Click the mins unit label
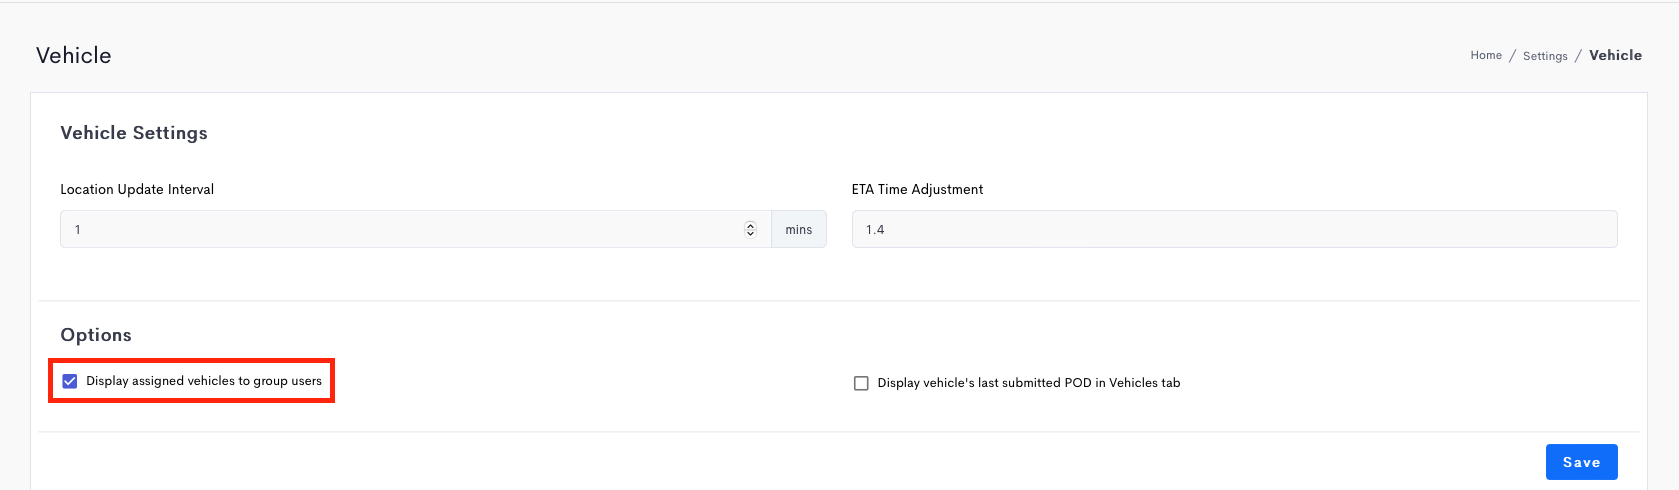This screenshot has height=490, width=1679. click(799, 229)
